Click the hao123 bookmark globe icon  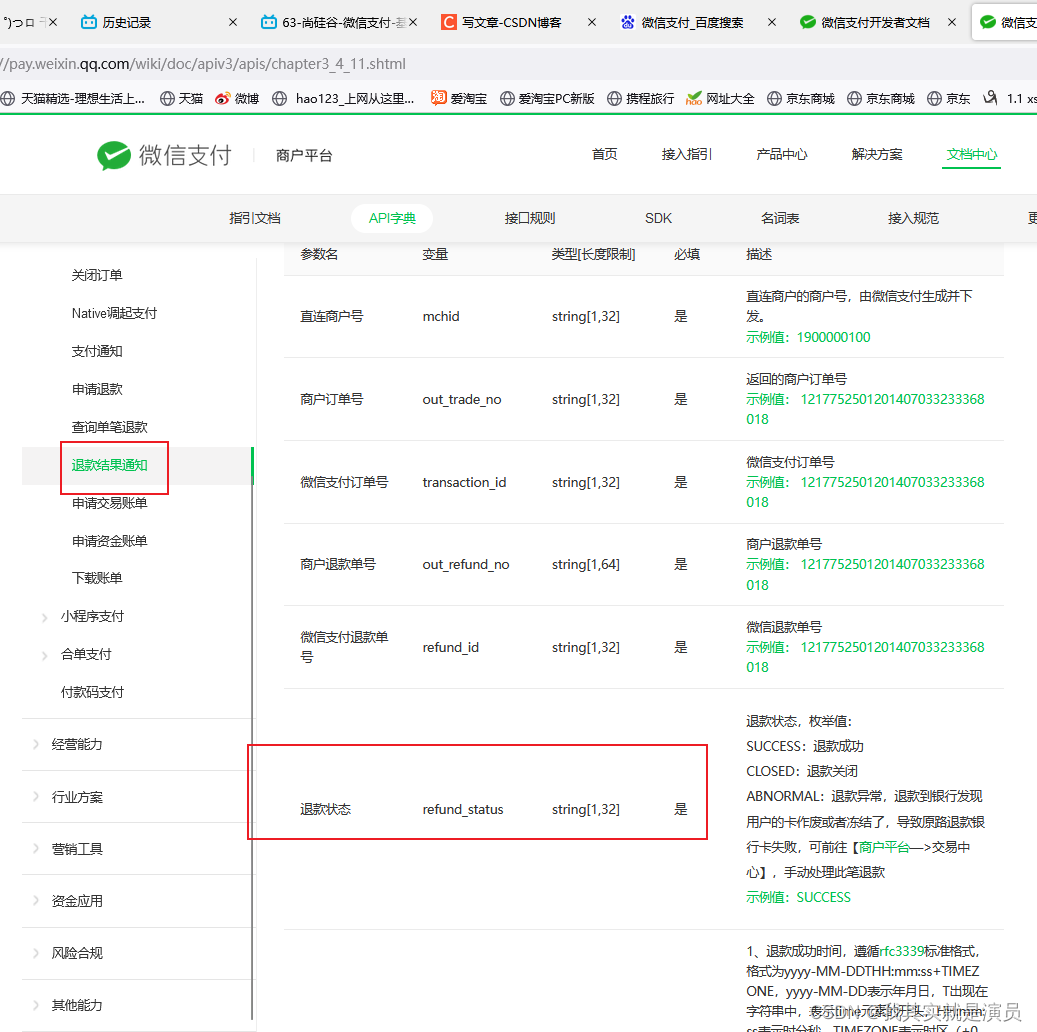pyautogui.click(x=280, y=99)
